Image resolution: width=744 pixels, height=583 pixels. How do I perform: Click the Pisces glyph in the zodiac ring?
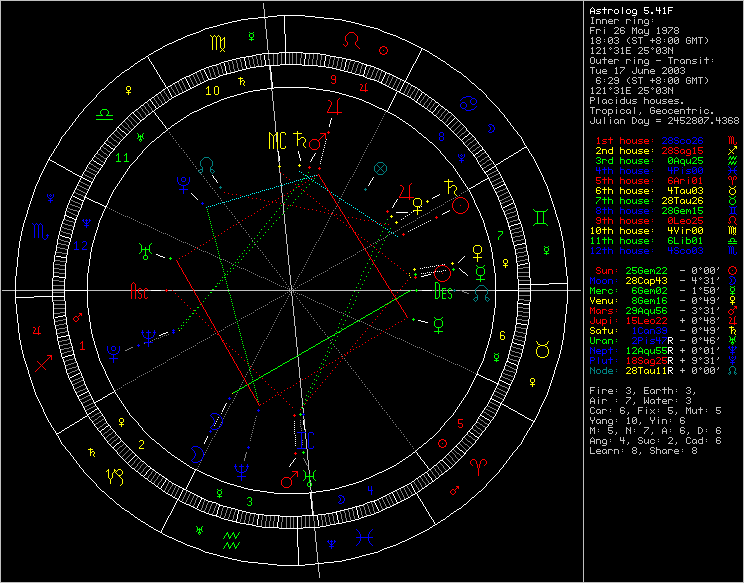(367, 537)
